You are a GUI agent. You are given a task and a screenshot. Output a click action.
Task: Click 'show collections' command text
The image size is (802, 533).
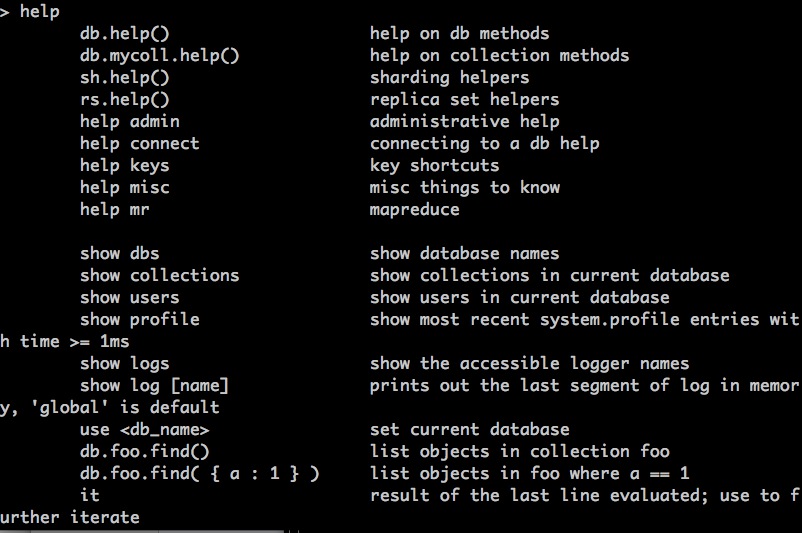159,275
